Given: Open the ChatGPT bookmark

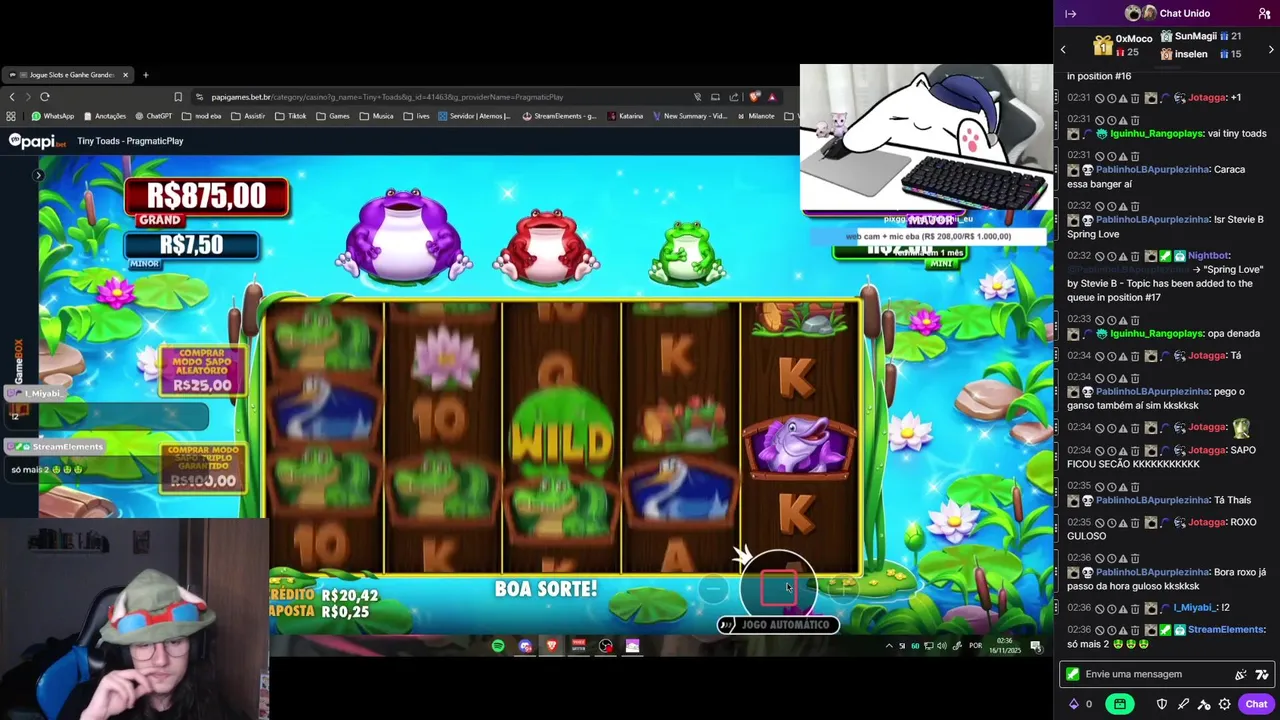Looking at the screenshot, I should click(153, 116).
